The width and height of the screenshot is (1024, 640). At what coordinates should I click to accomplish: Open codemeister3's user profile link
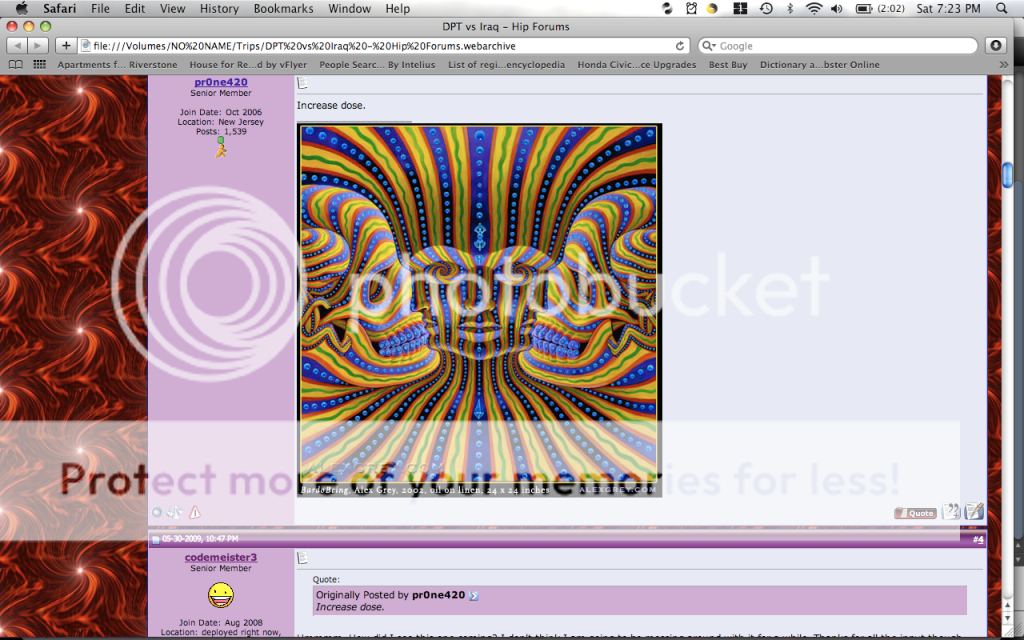click(220, 557)
